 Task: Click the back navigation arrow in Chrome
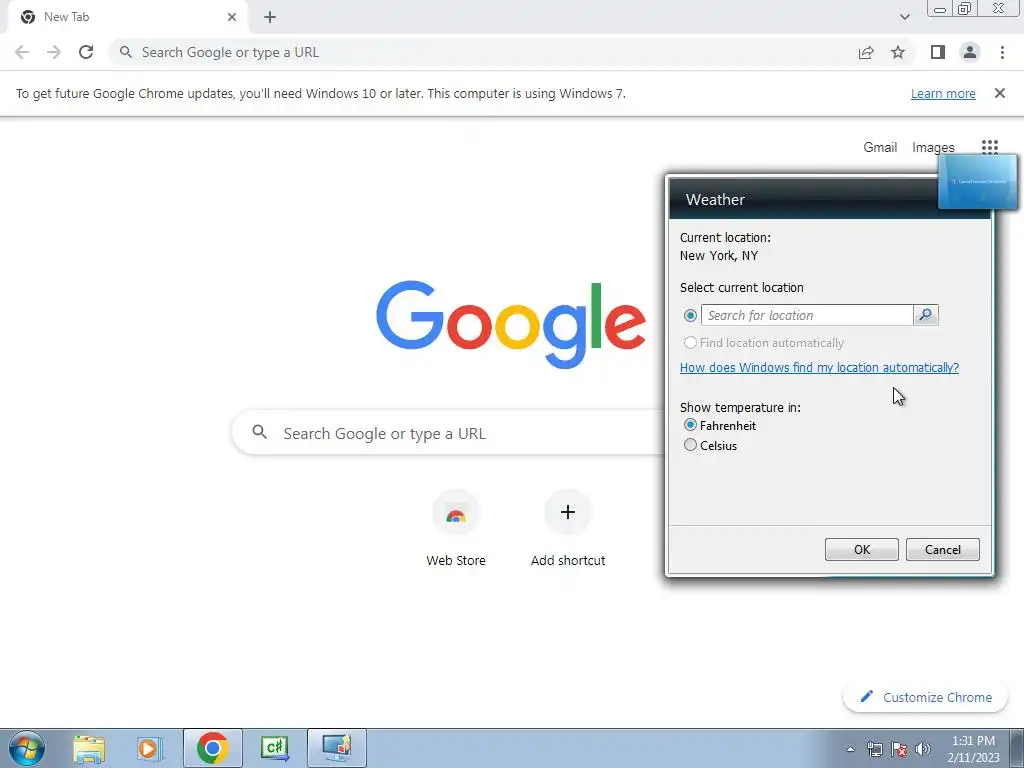pos(22,52)
